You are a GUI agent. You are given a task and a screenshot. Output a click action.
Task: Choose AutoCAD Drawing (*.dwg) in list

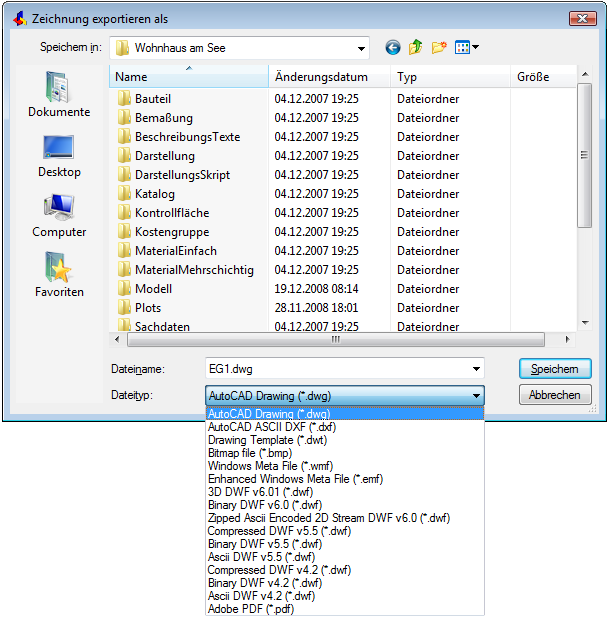click(x=345, y=414)
